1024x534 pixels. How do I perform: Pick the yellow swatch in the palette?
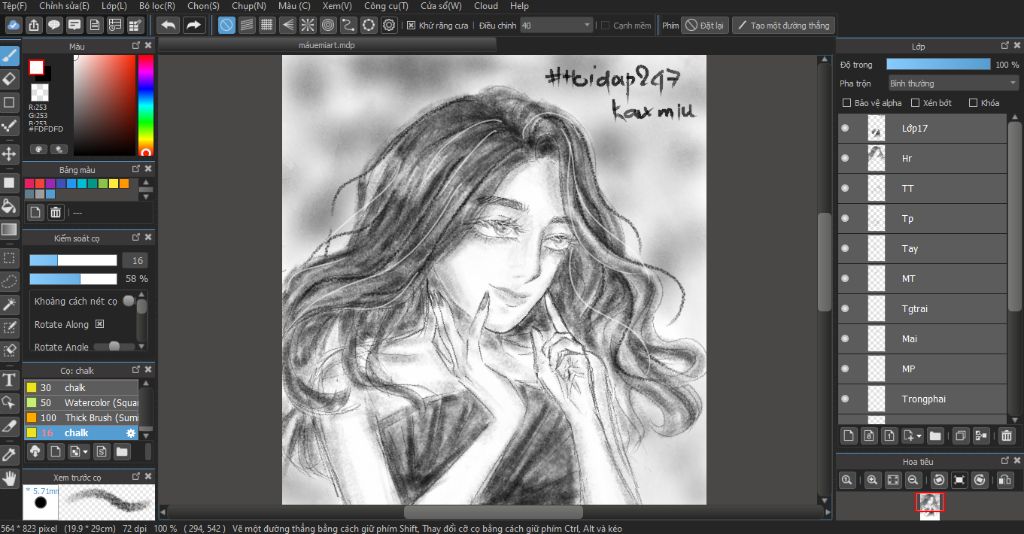[113, 183]
